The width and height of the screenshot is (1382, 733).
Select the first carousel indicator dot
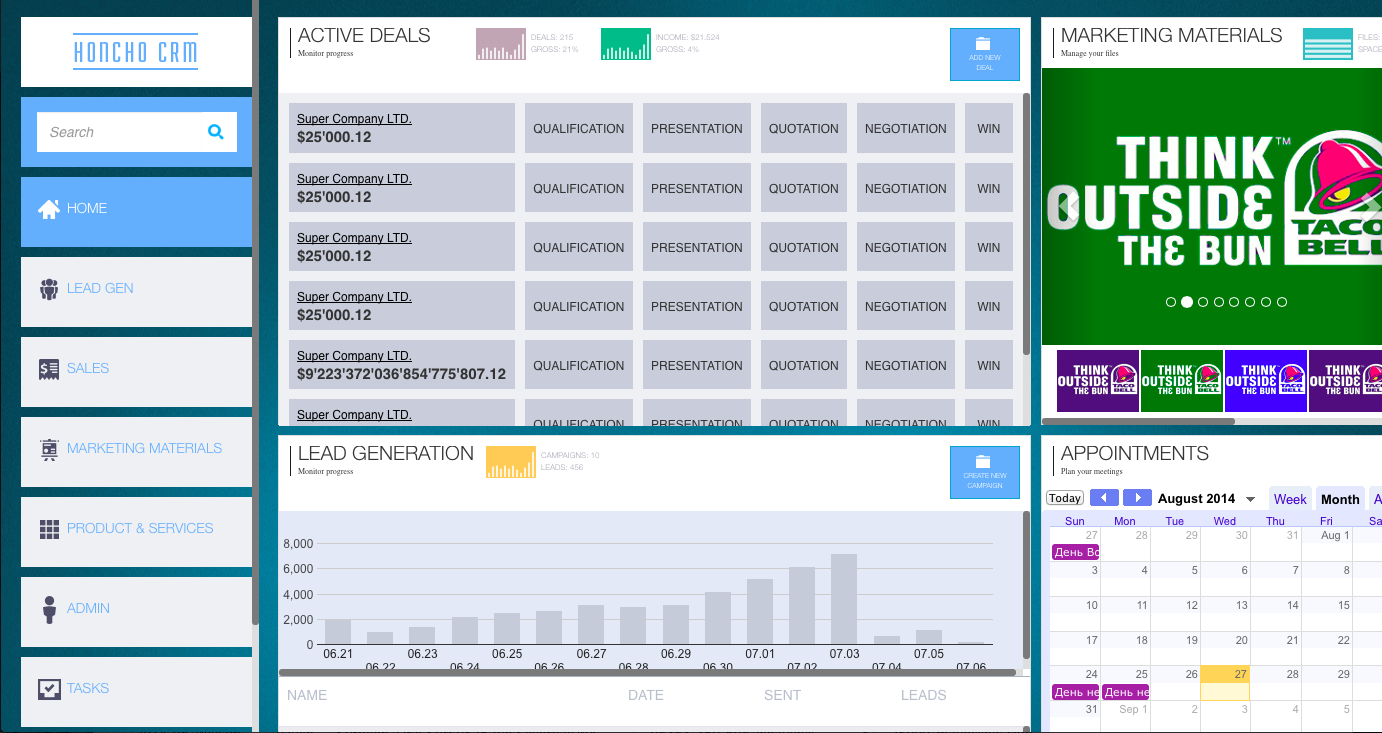pyautogui.click(x=1171, y=302)
